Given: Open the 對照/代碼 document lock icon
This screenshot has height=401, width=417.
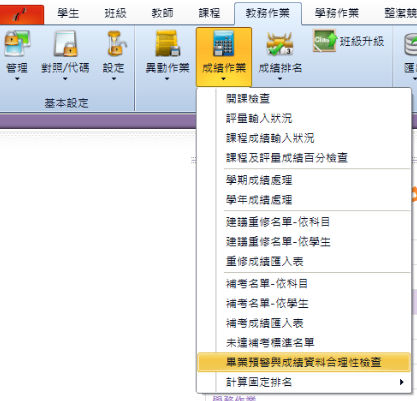Looking at the screenshot, I should coord(65,44).
